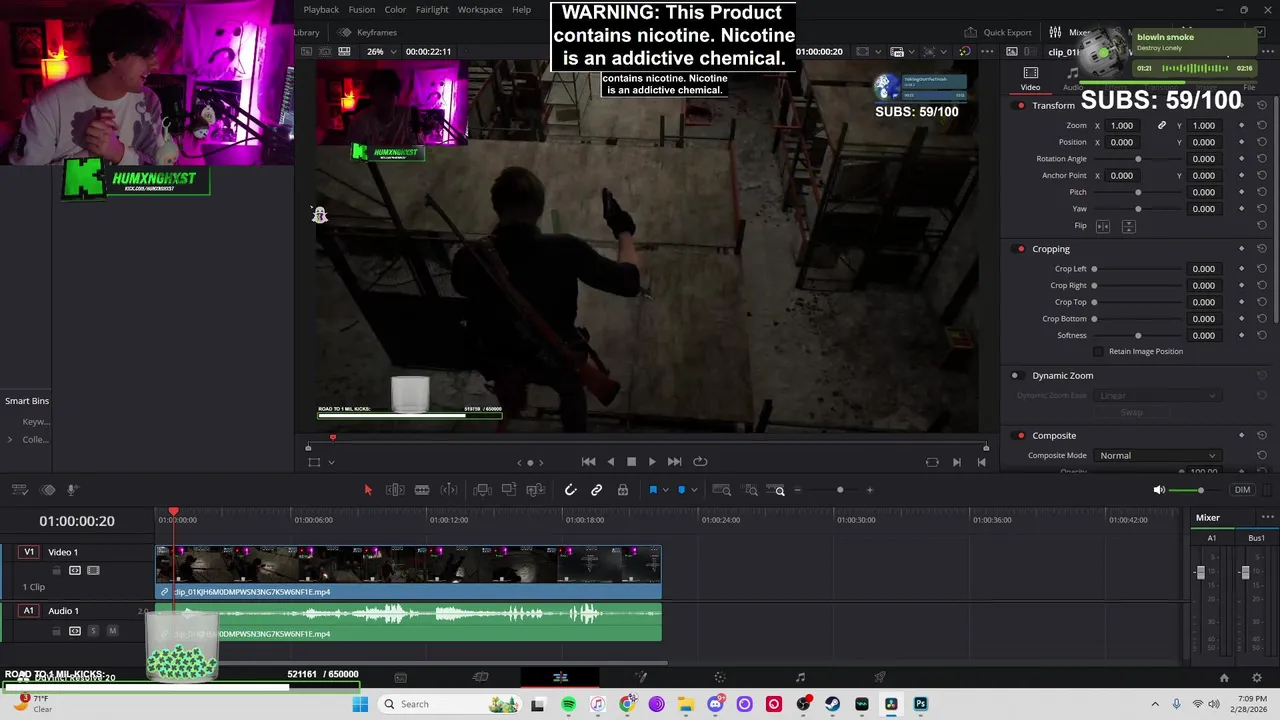1280x720 pixels.
Task: Click the Replace Clip toolbar icon
Action: 535,490
